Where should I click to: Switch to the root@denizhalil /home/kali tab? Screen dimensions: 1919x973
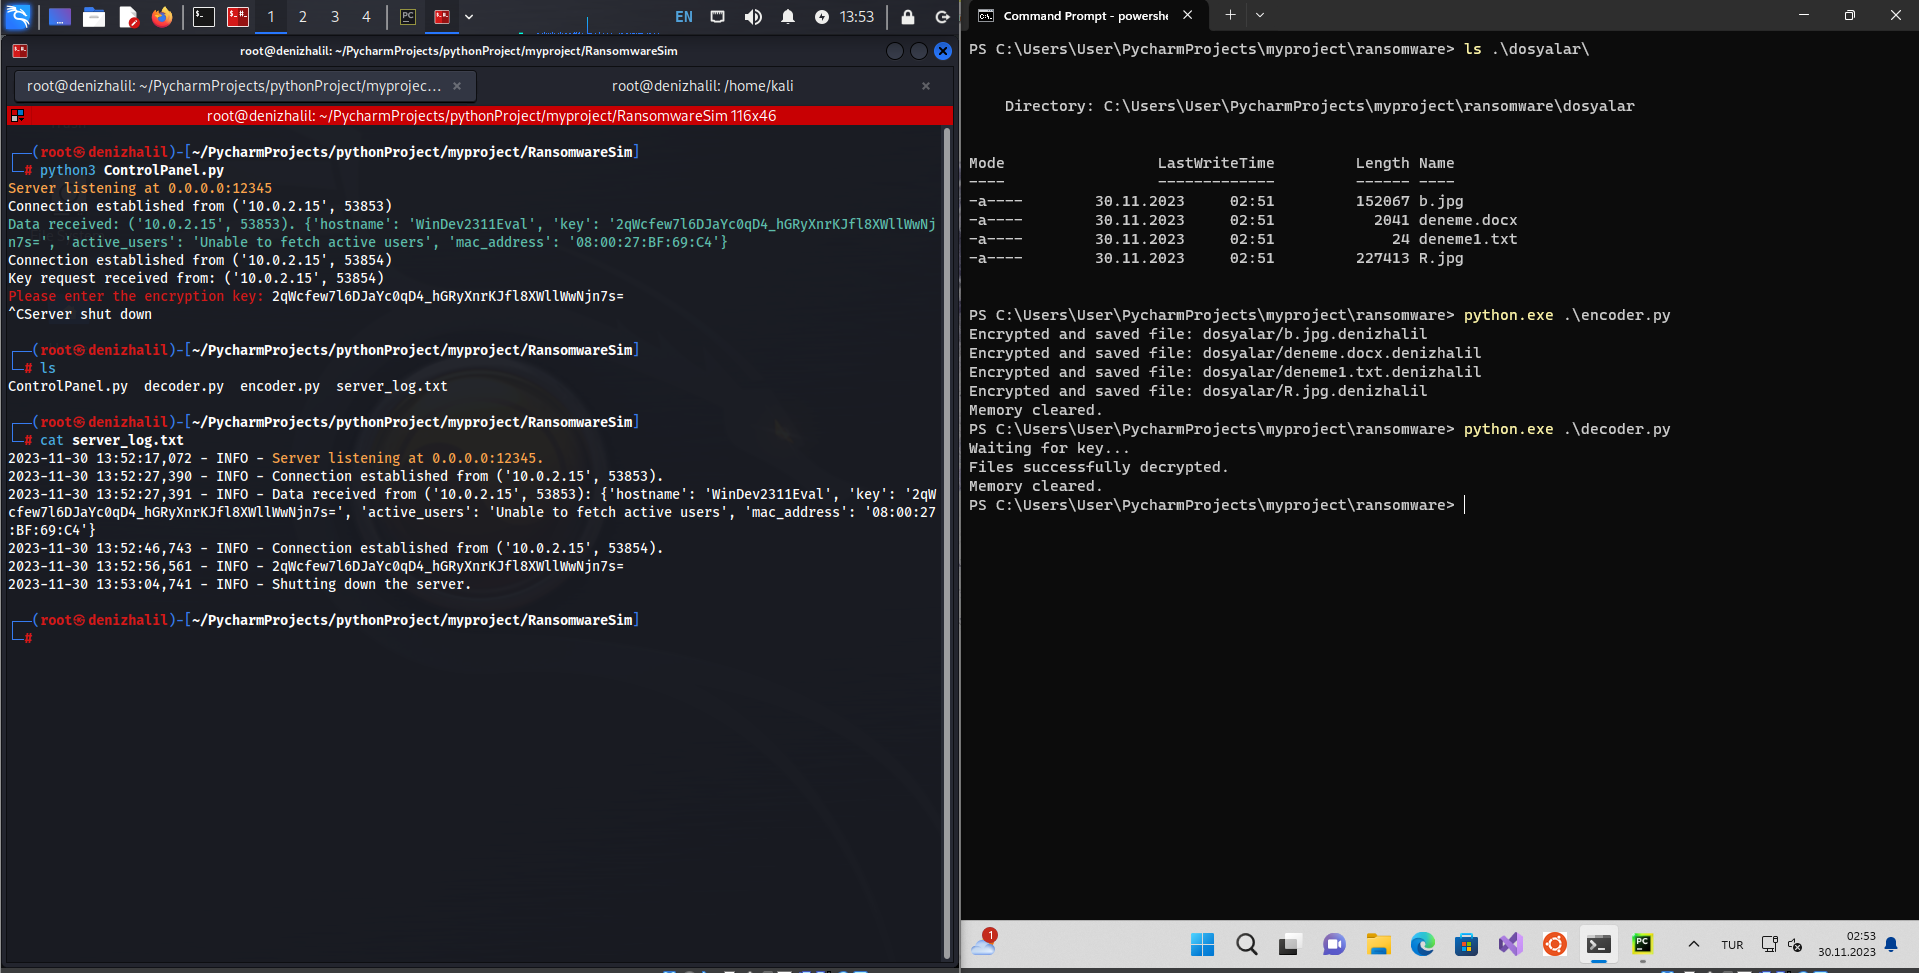point(702,86)
